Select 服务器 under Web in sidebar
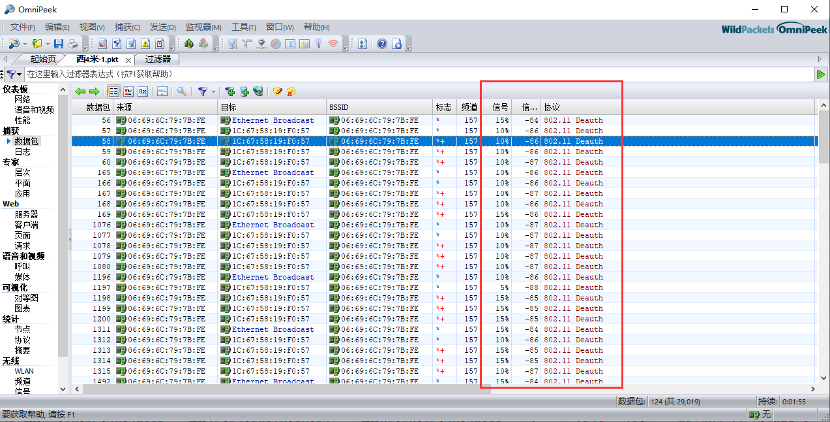The image size is (830, 422). [x=26, y=214]
